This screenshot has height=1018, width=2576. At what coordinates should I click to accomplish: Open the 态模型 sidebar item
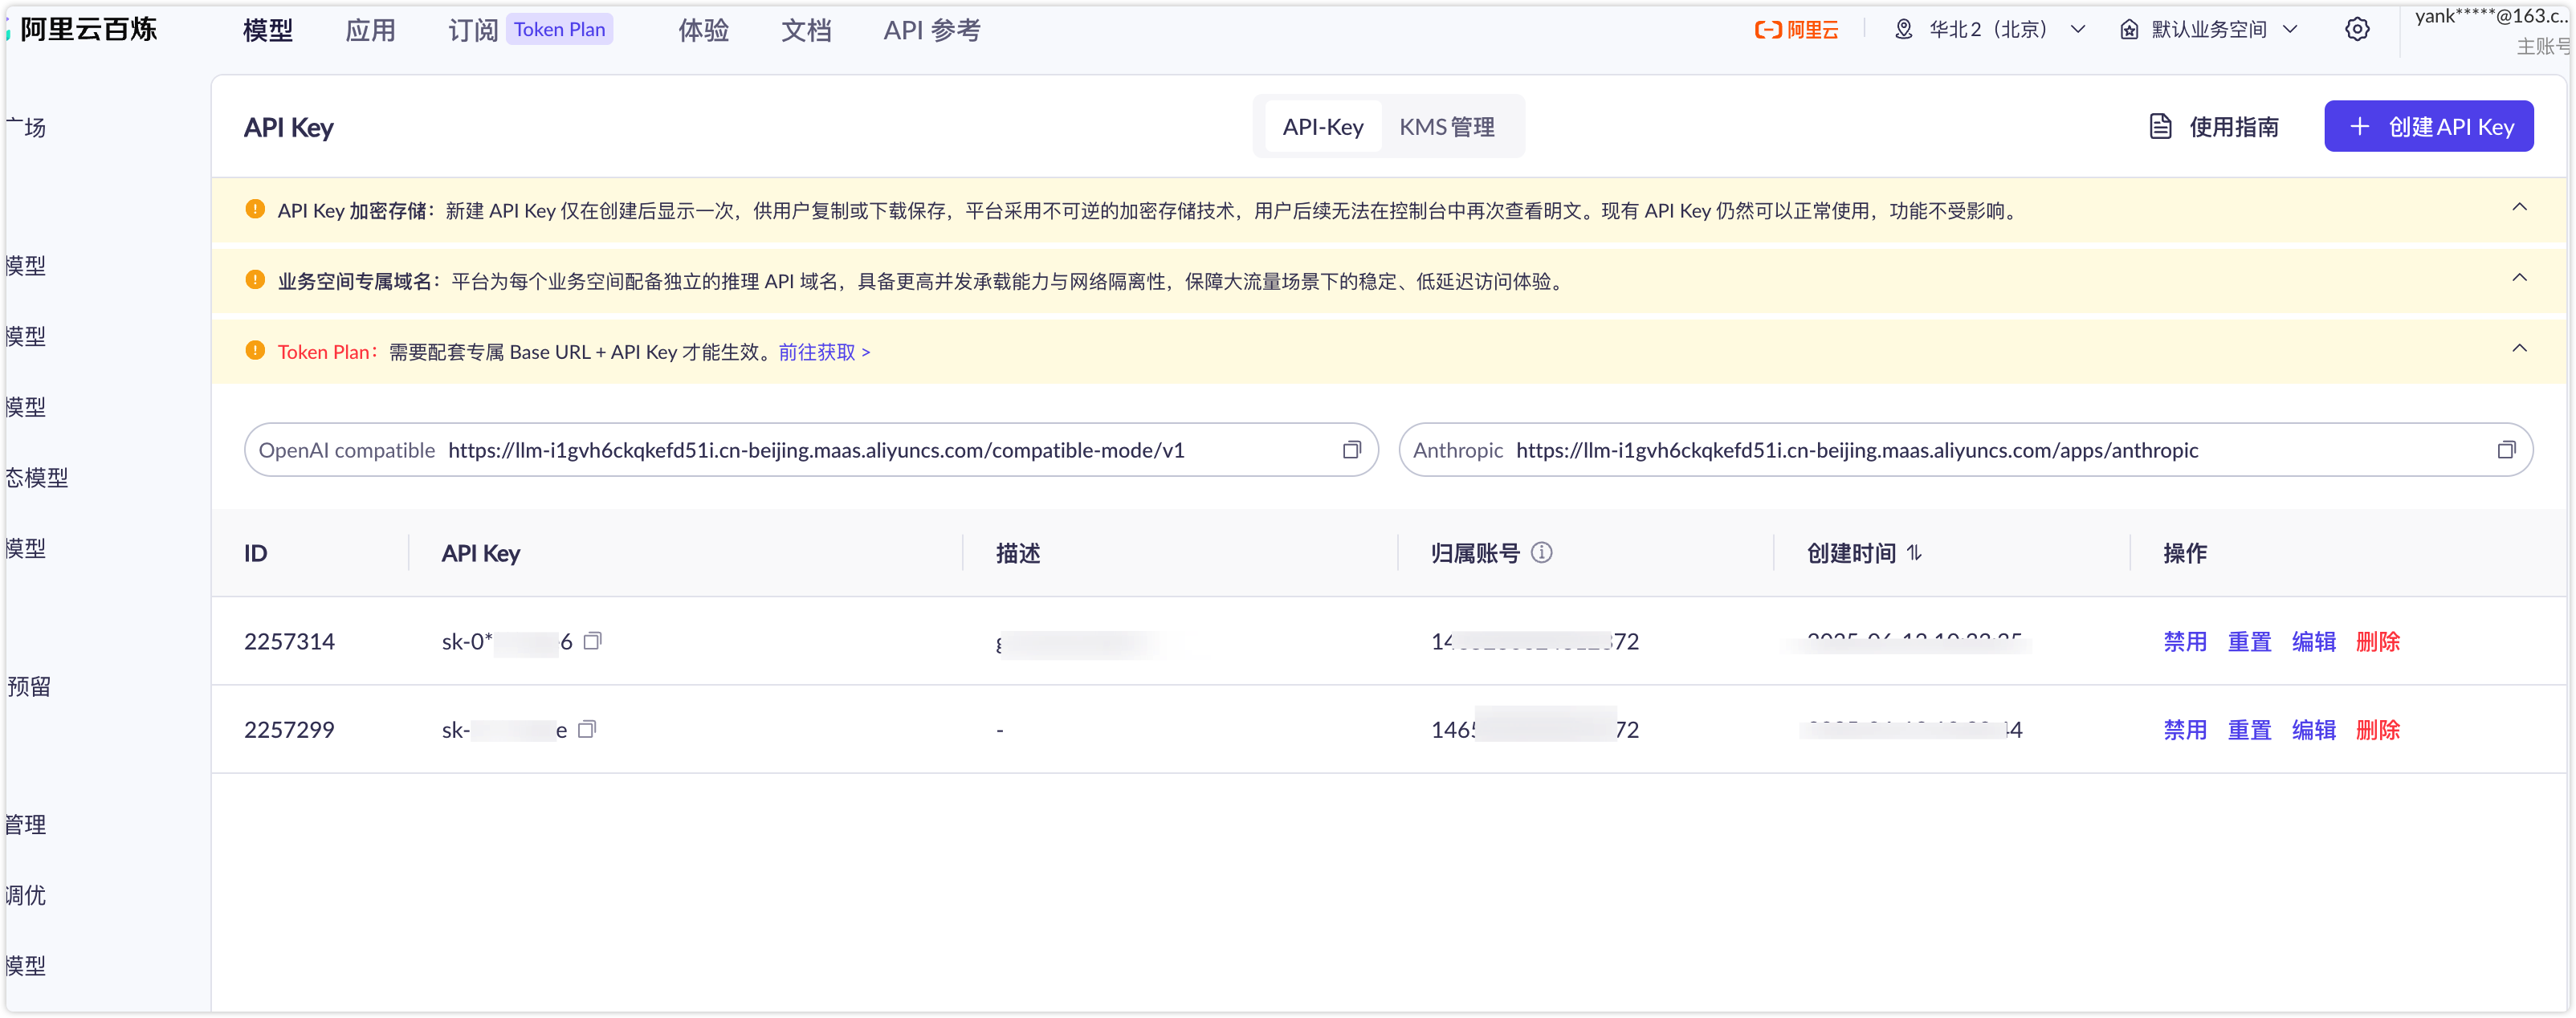37,478
